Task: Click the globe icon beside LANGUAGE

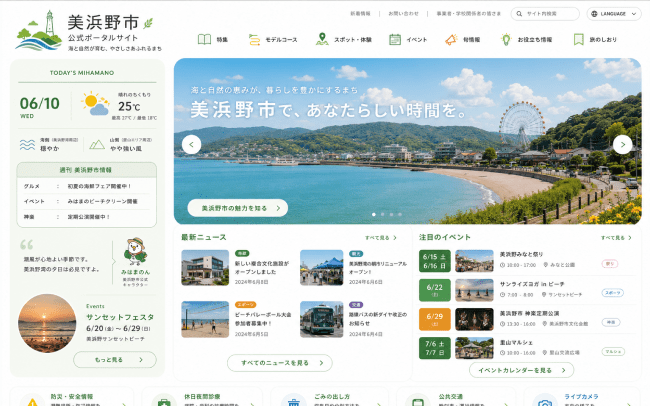Action: pos(594,14)
